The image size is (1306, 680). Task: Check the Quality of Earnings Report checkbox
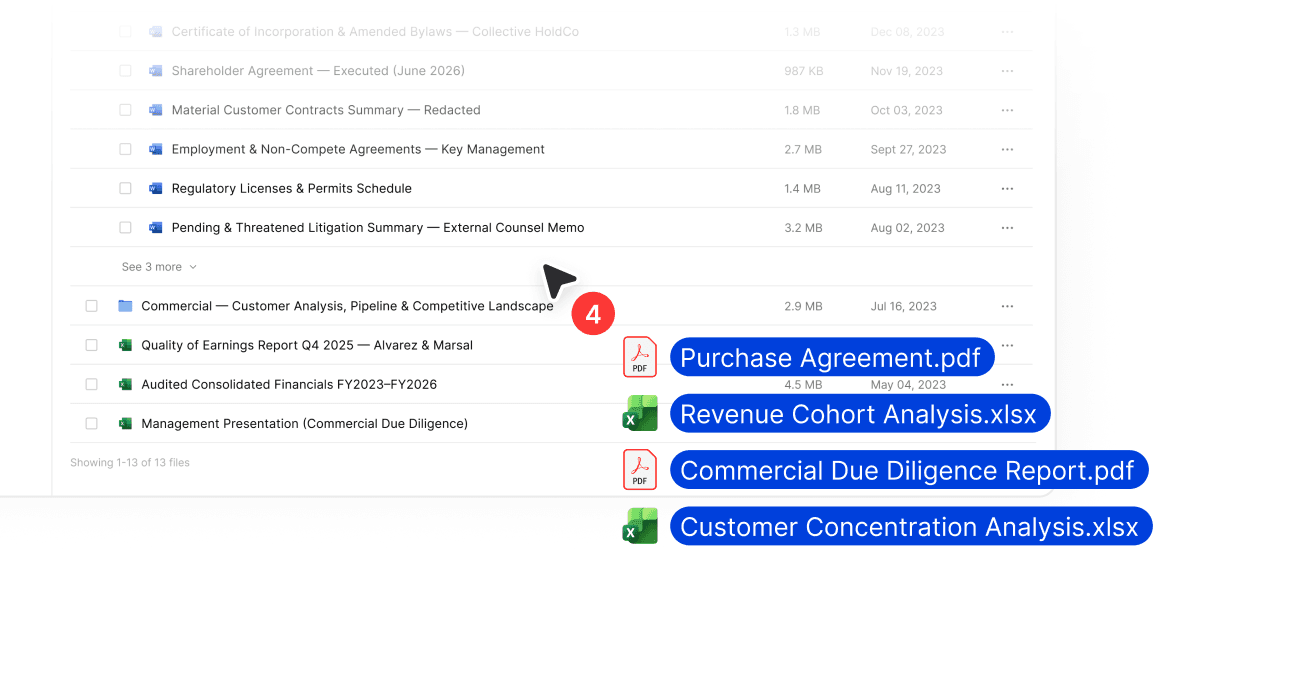(x=91, y=345)
